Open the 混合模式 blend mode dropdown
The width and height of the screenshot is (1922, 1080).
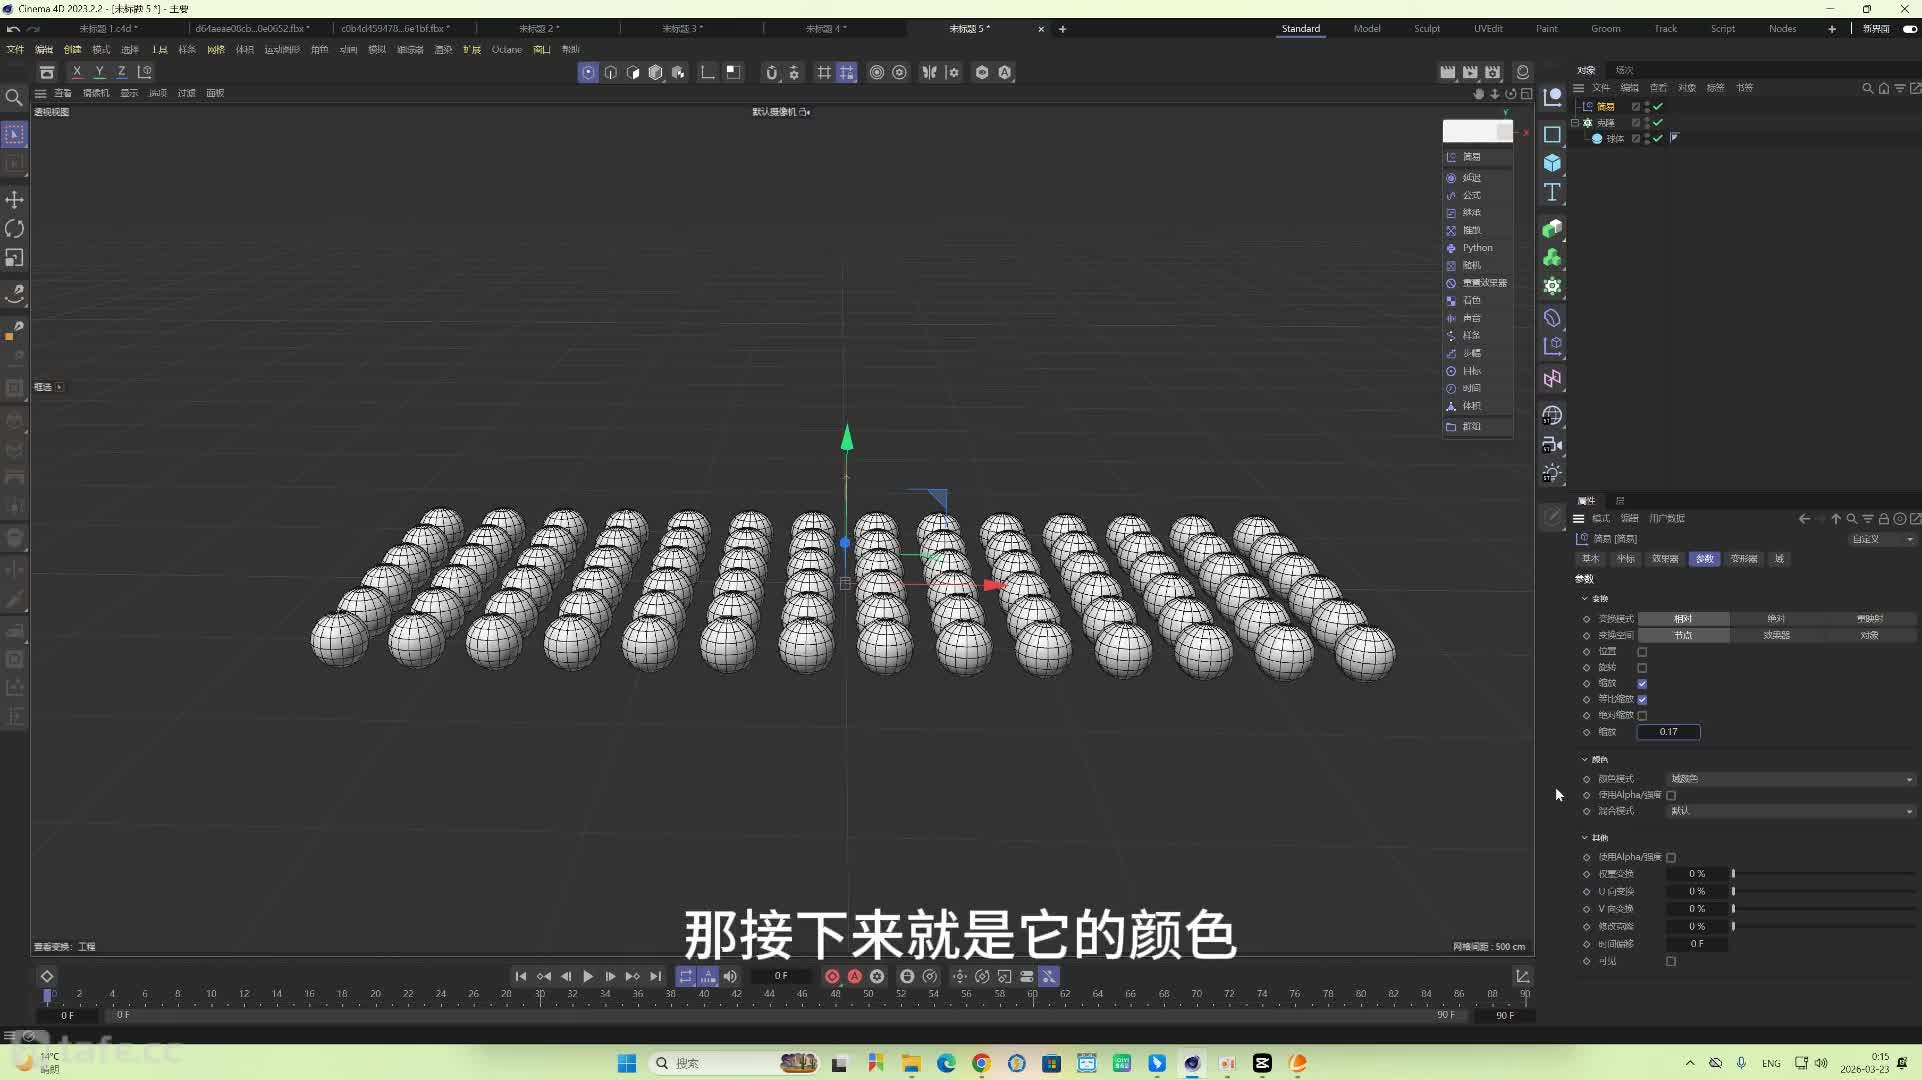click(1790, 811)
